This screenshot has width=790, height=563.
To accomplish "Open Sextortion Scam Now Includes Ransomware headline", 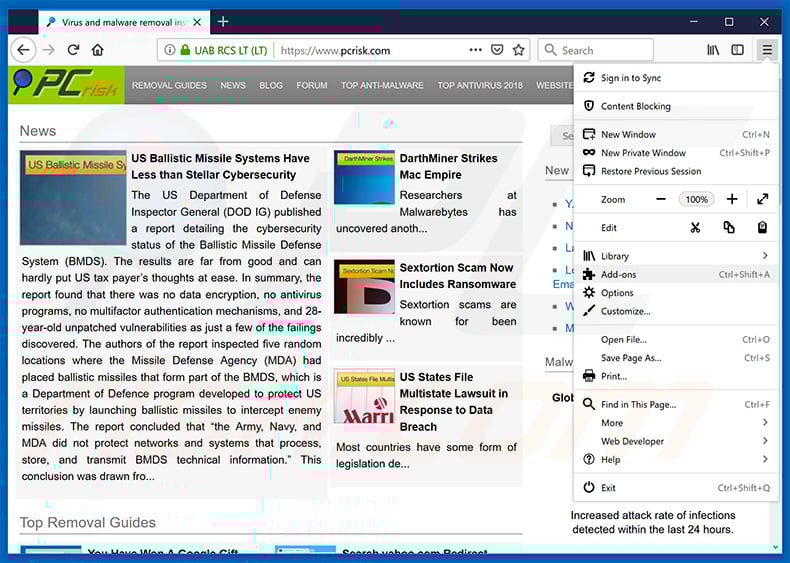I will (x=457, y=276).
